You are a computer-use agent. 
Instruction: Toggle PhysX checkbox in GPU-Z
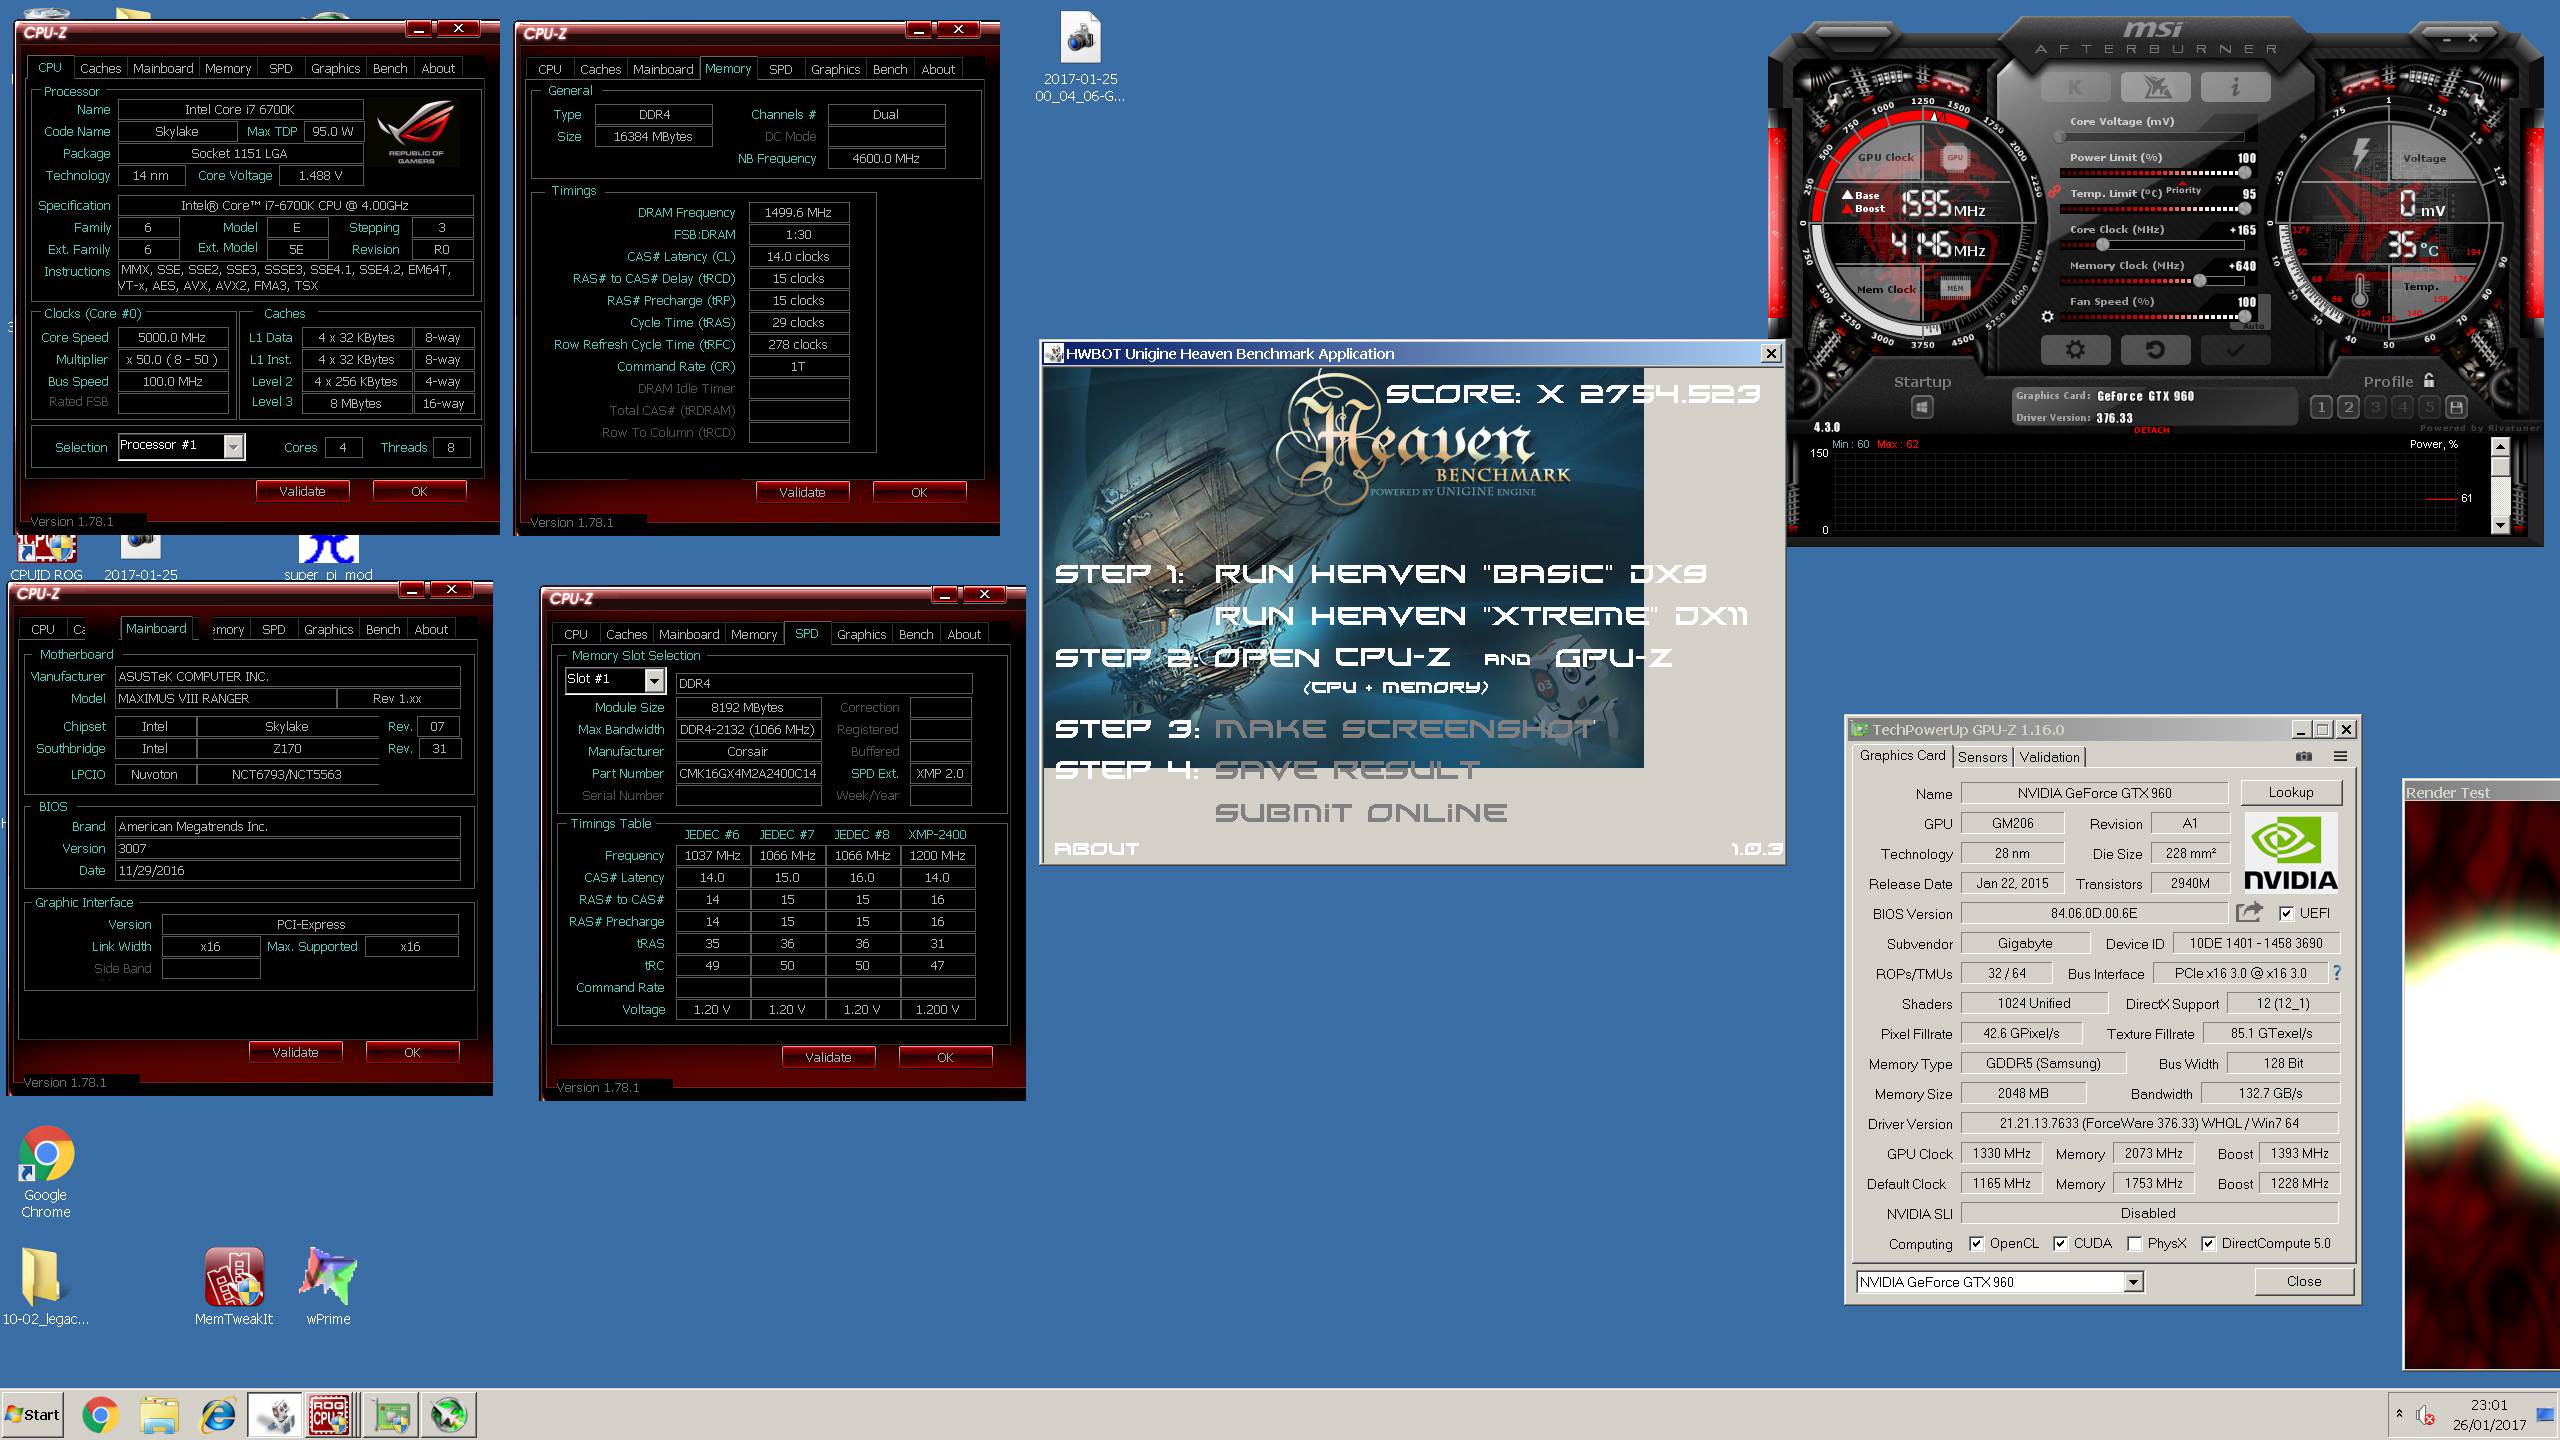(2134, 1243)
